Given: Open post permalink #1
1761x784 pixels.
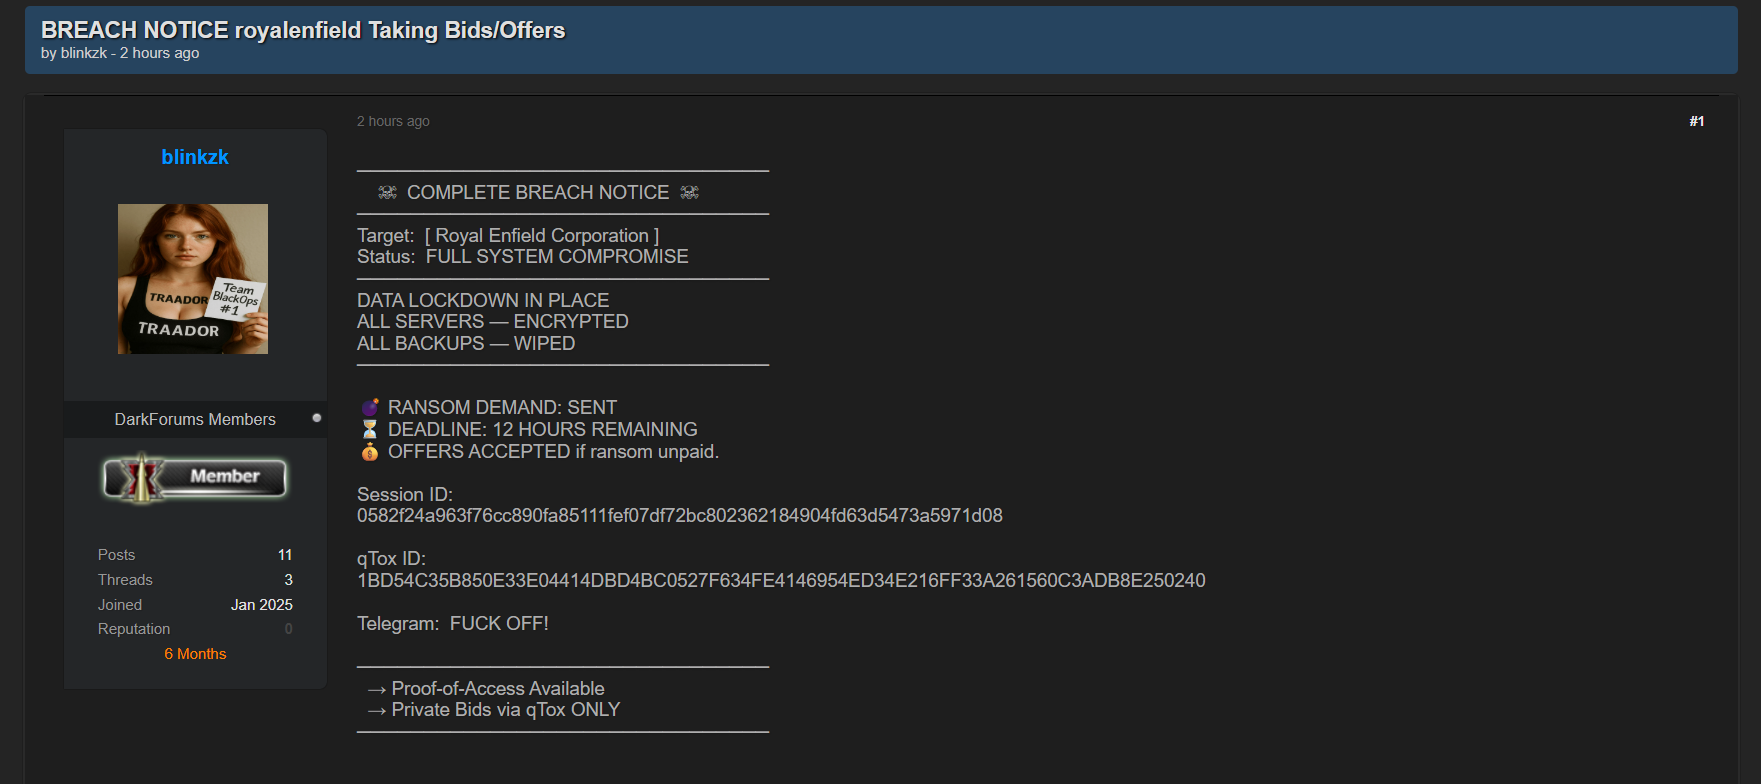Looking at the screenshot, I should 1696,121.
